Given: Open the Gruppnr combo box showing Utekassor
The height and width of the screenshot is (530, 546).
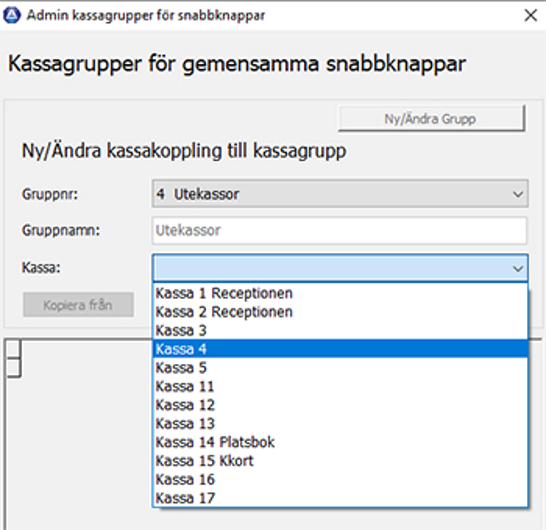Looking at the screenshot, I should coord(340,194).
